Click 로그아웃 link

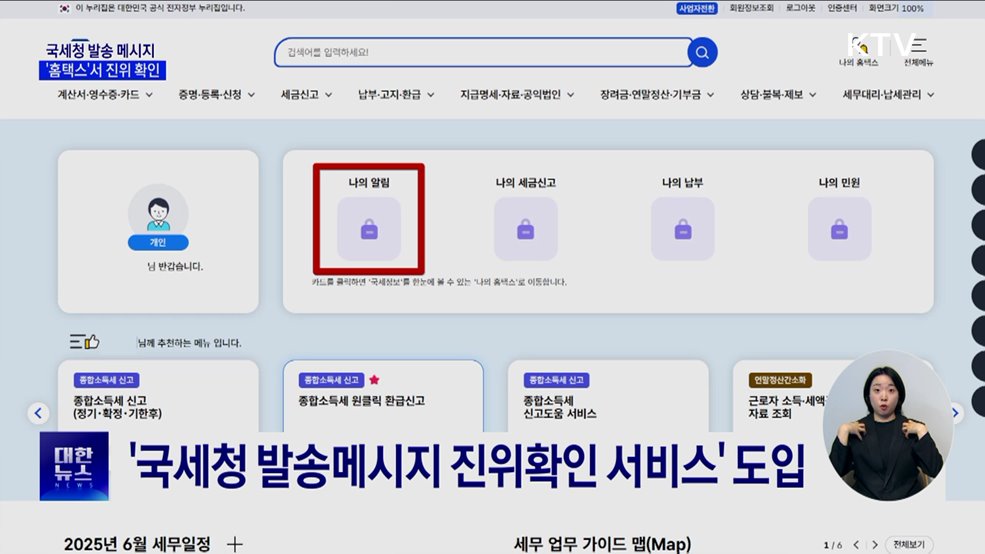coord(800,8)
